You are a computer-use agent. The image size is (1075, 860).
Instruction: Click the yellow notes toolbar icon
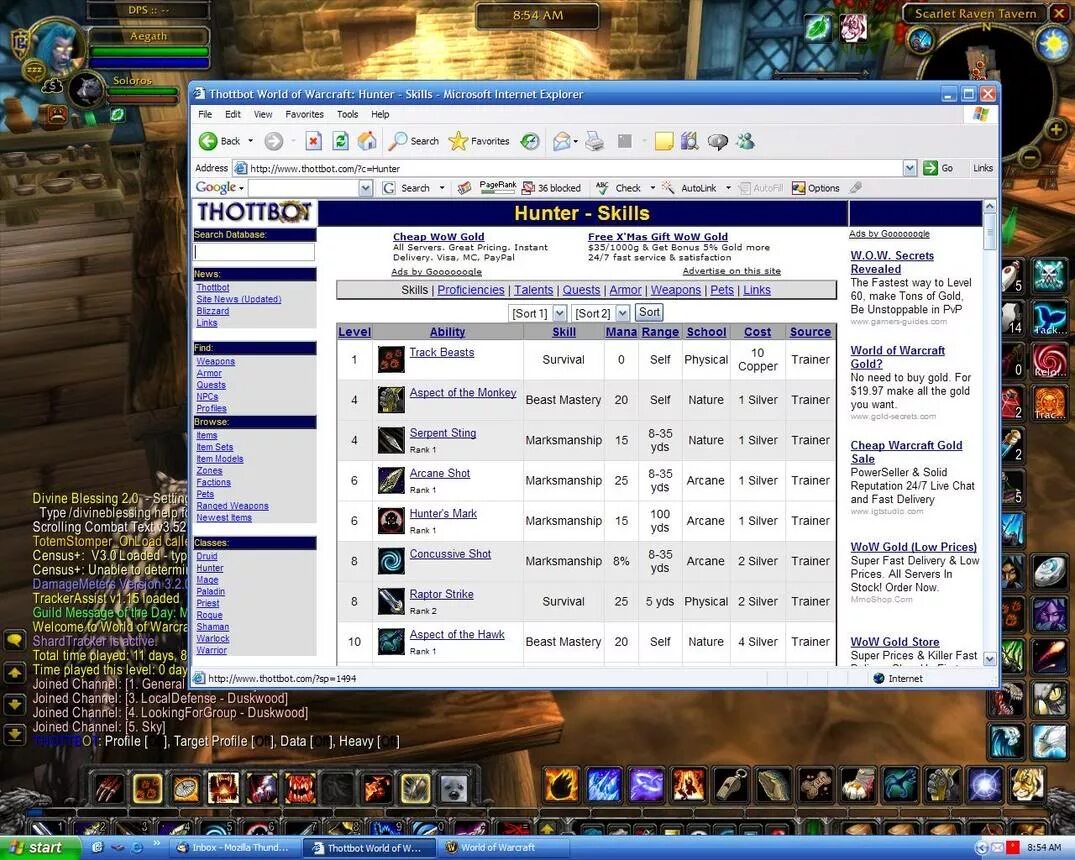[x=664, y=141]
